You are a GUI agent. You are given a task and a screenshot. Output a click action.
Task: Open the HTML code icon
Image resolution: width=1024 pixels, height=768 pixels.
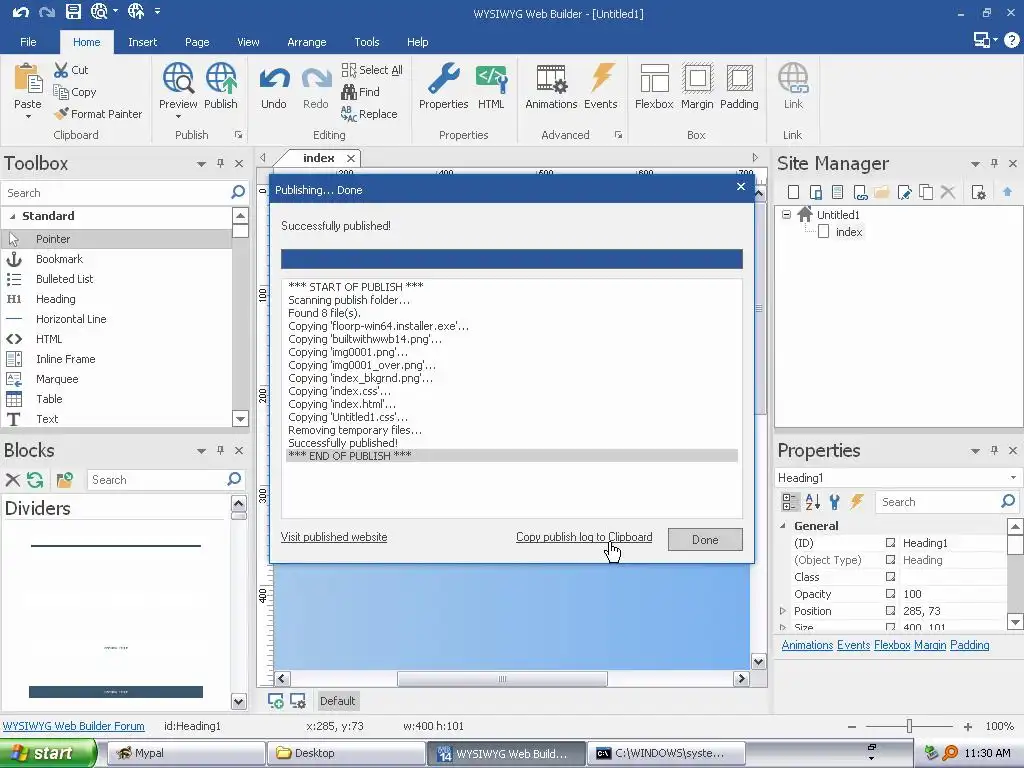tap(491, 78)
